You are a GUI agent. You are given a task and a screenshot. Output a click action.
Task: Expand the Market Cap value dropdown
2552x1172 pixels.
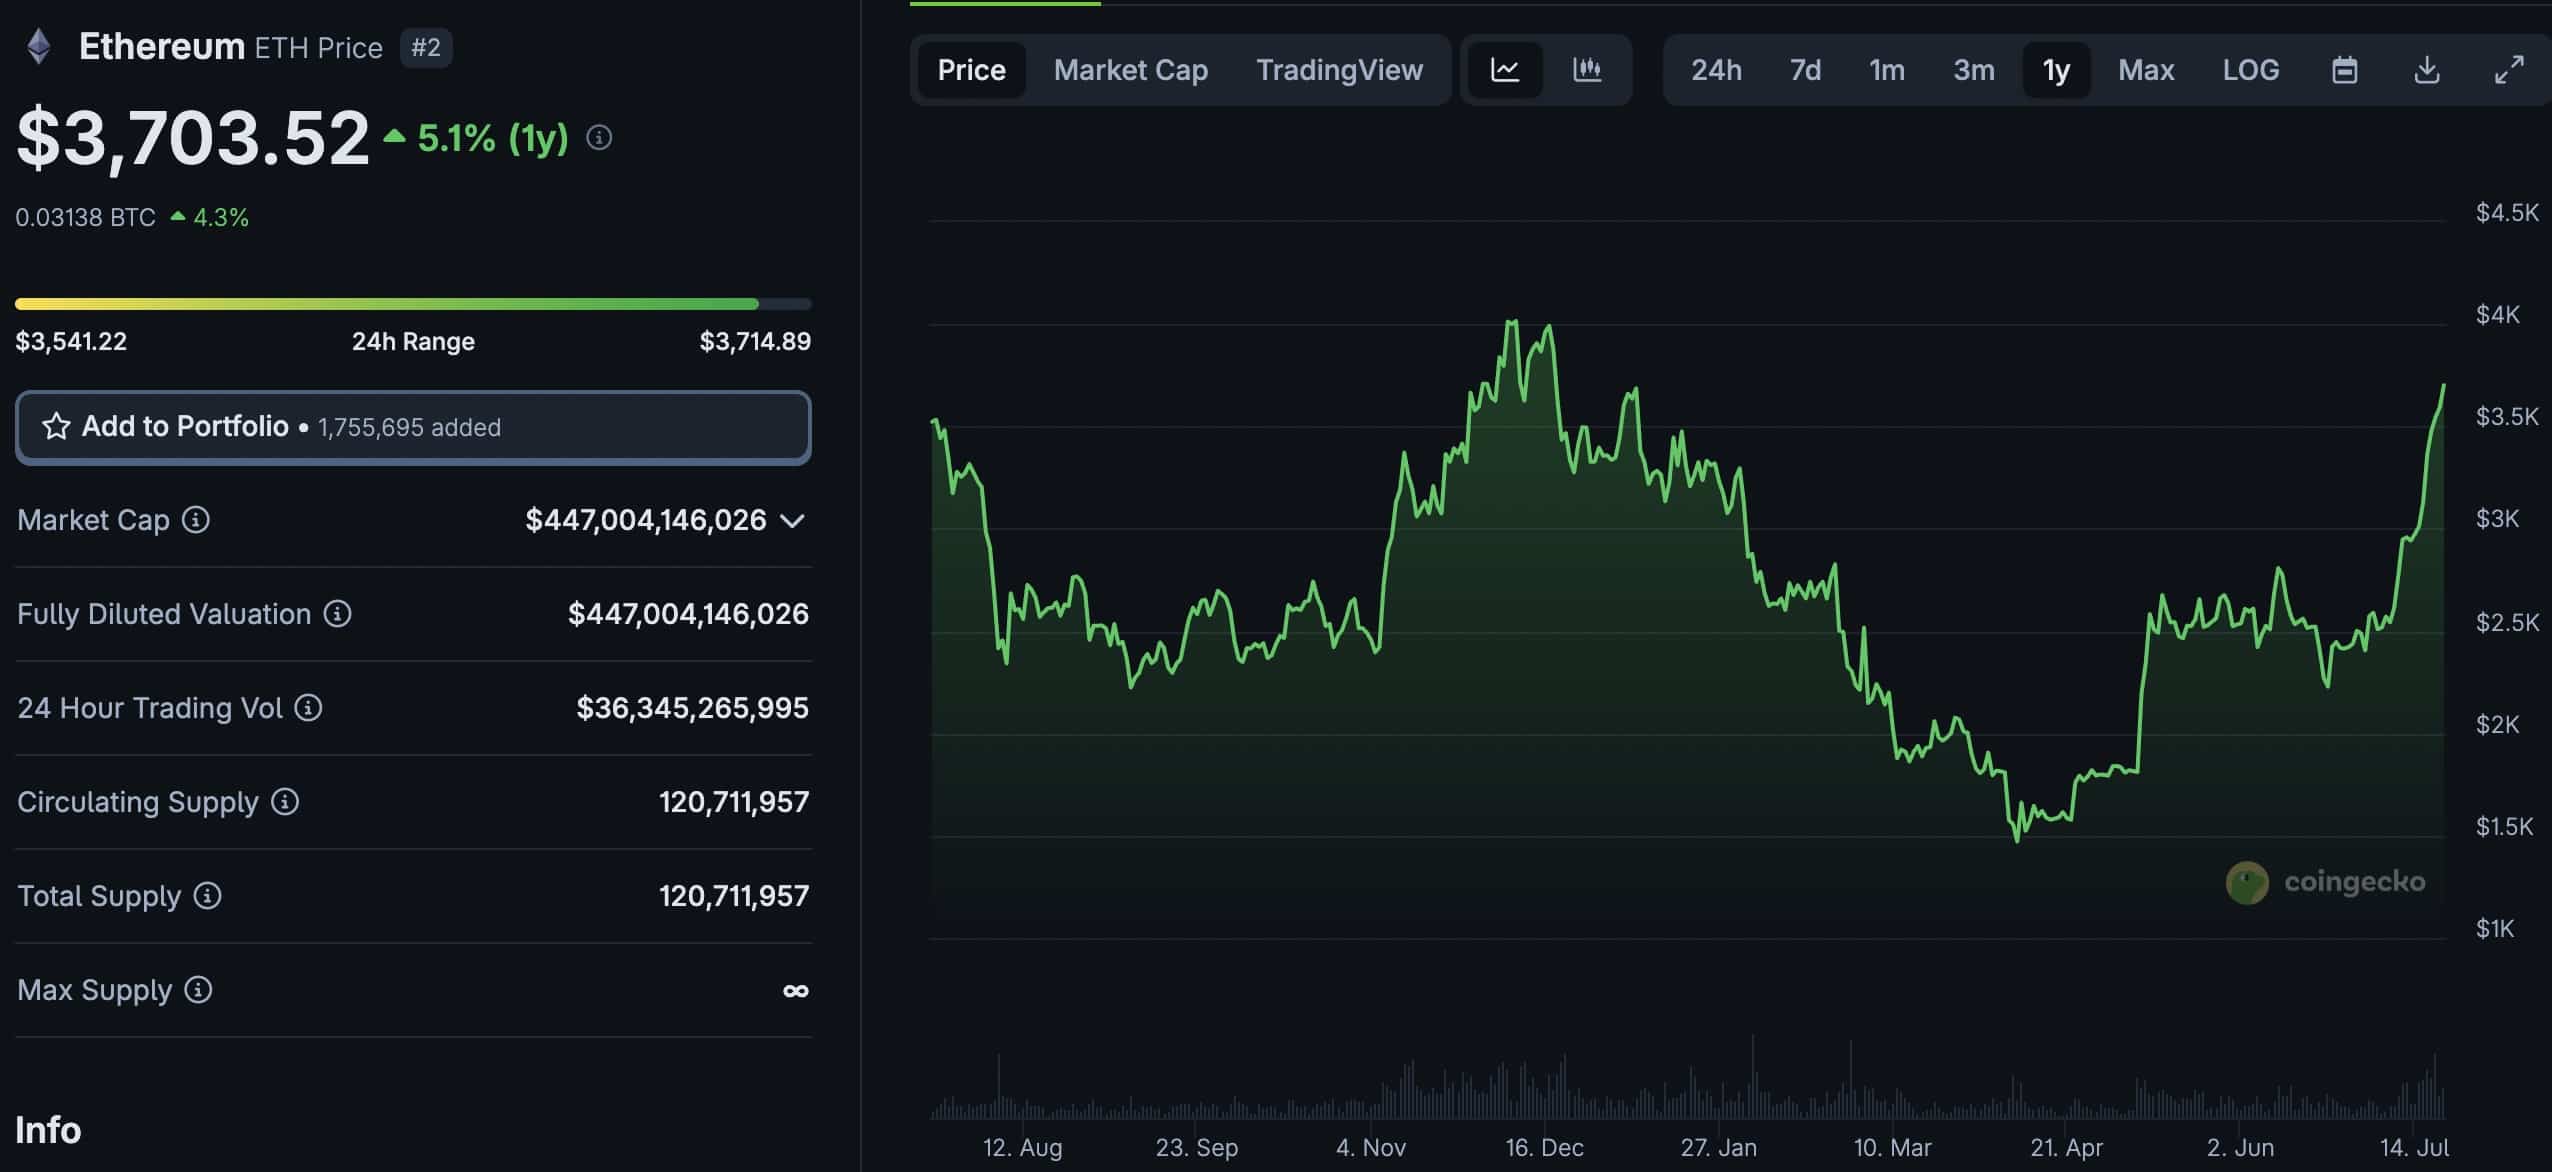coord(793,520)
